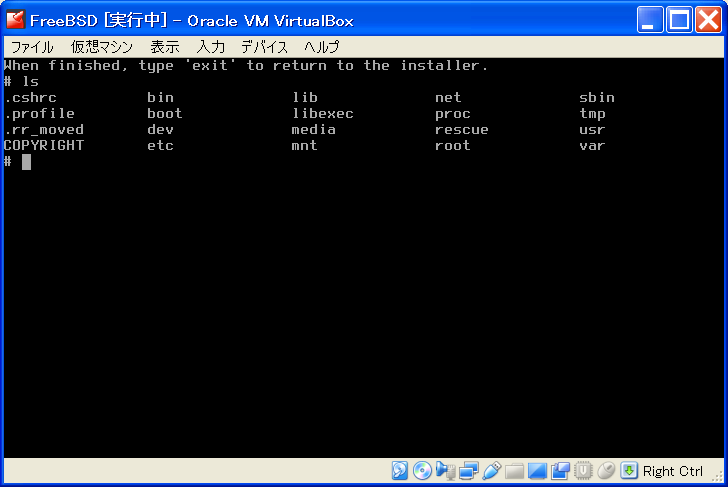Click the dev directory name
Screen dimensions: 728x487
(160, 130)
